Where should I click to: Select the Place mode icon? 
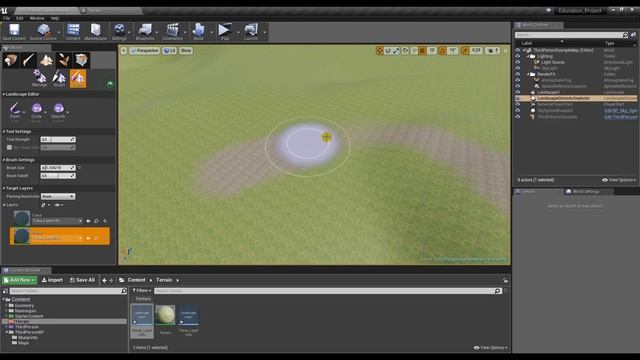pyautogui.click(x=11, y=60)
